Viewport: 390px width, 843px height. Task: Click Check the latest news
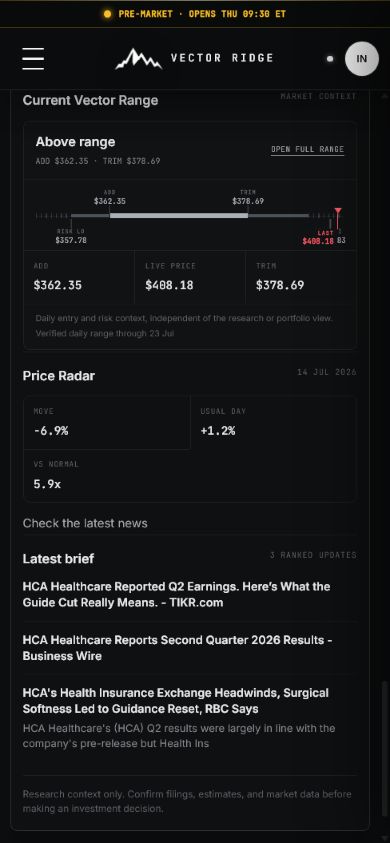tap(85, 523)
